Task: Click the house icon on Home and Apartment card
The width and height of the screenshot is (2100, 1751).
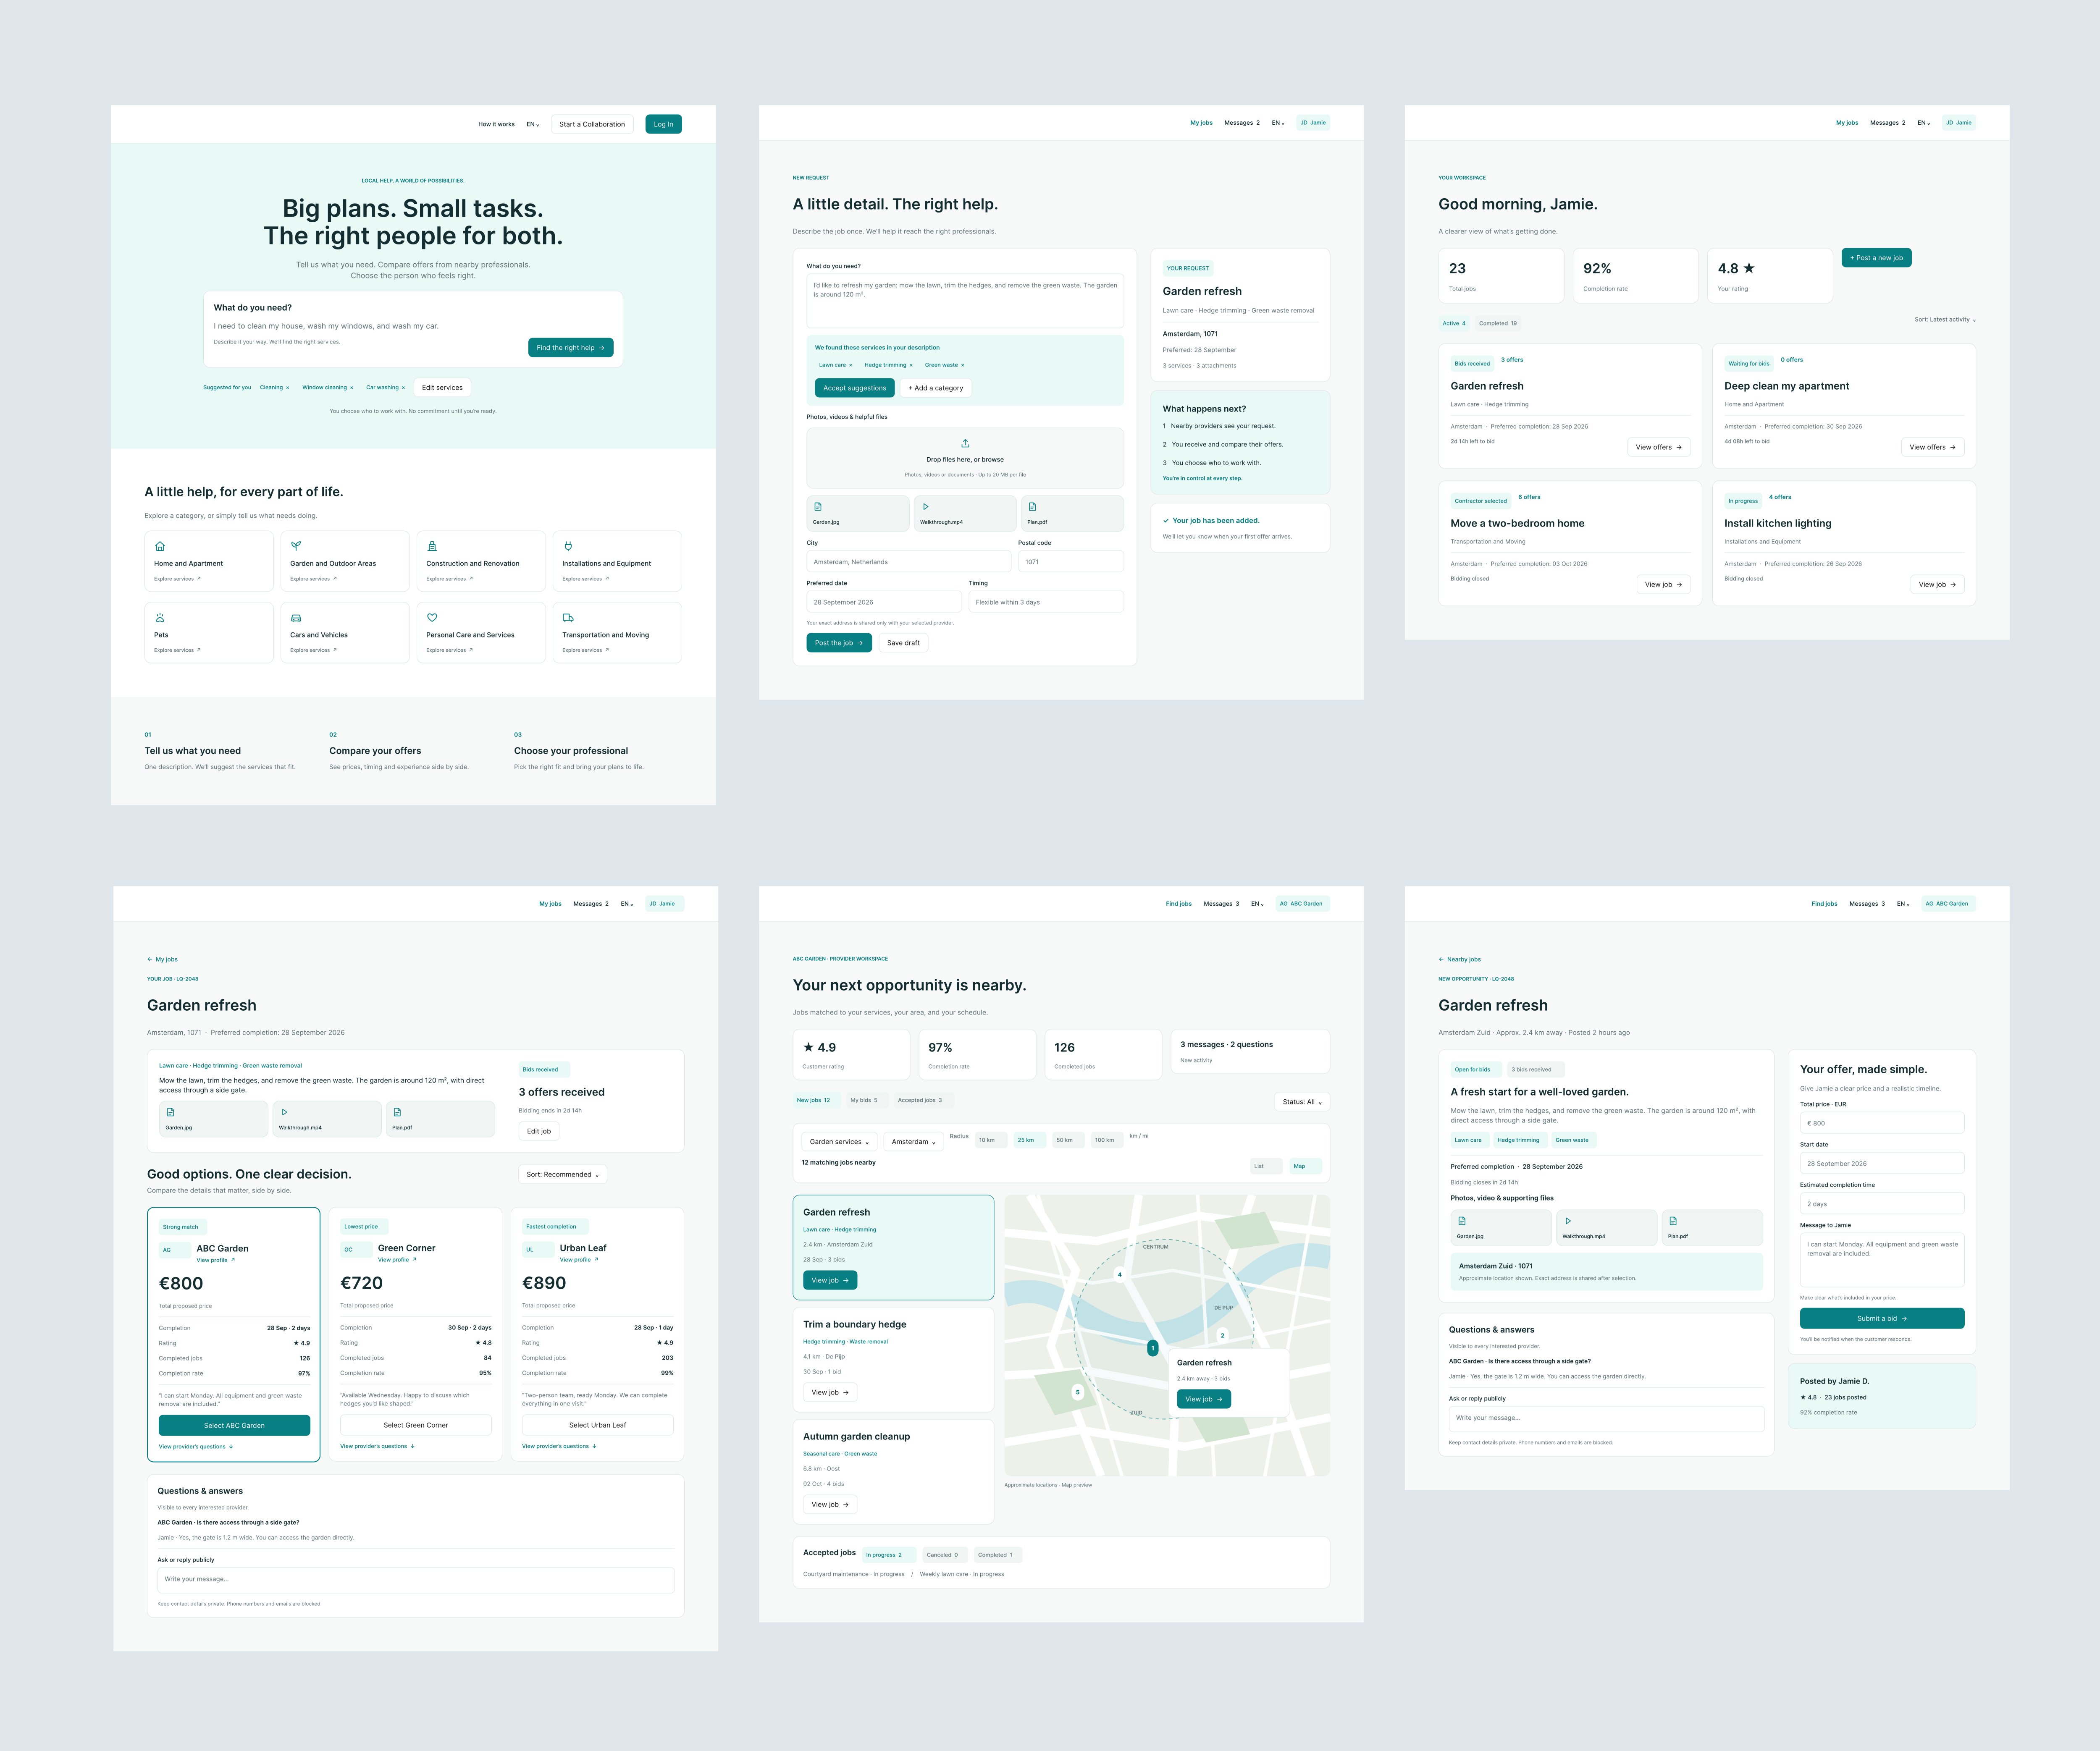Action: (160, 546)
